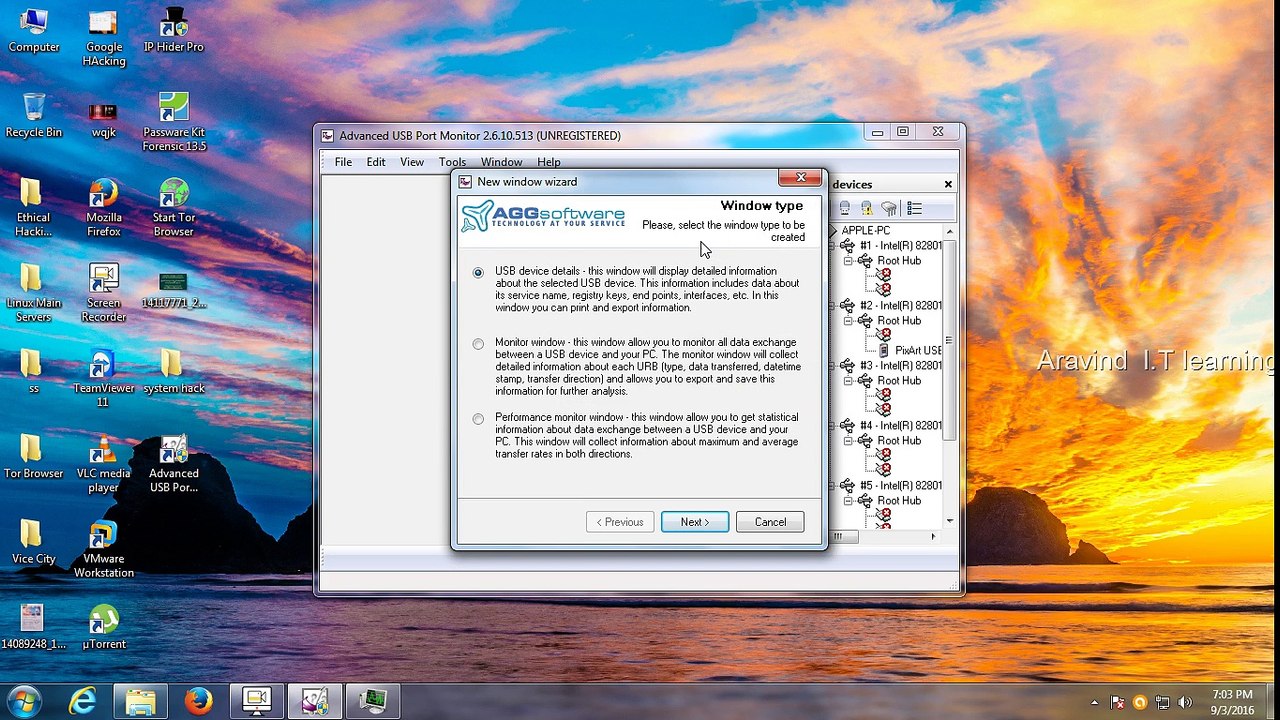Collapse the Root Hub under controller #1

coord(848,261)
